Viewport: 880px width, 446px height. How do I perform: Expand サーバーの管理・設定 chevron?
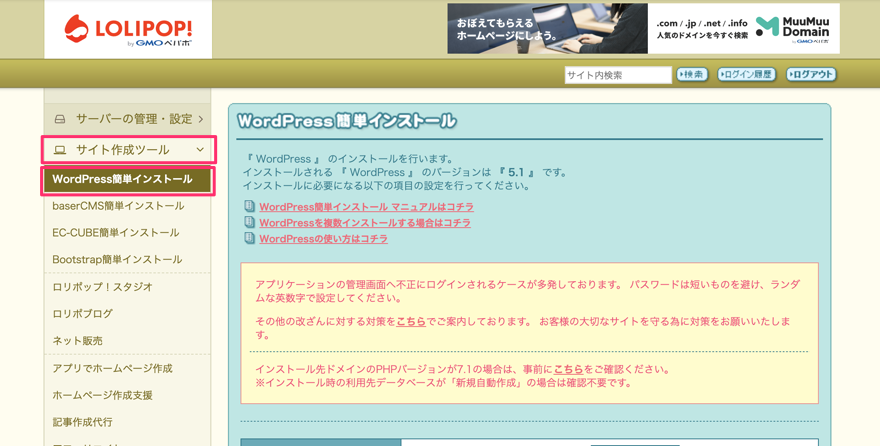[x=200, y=119]
